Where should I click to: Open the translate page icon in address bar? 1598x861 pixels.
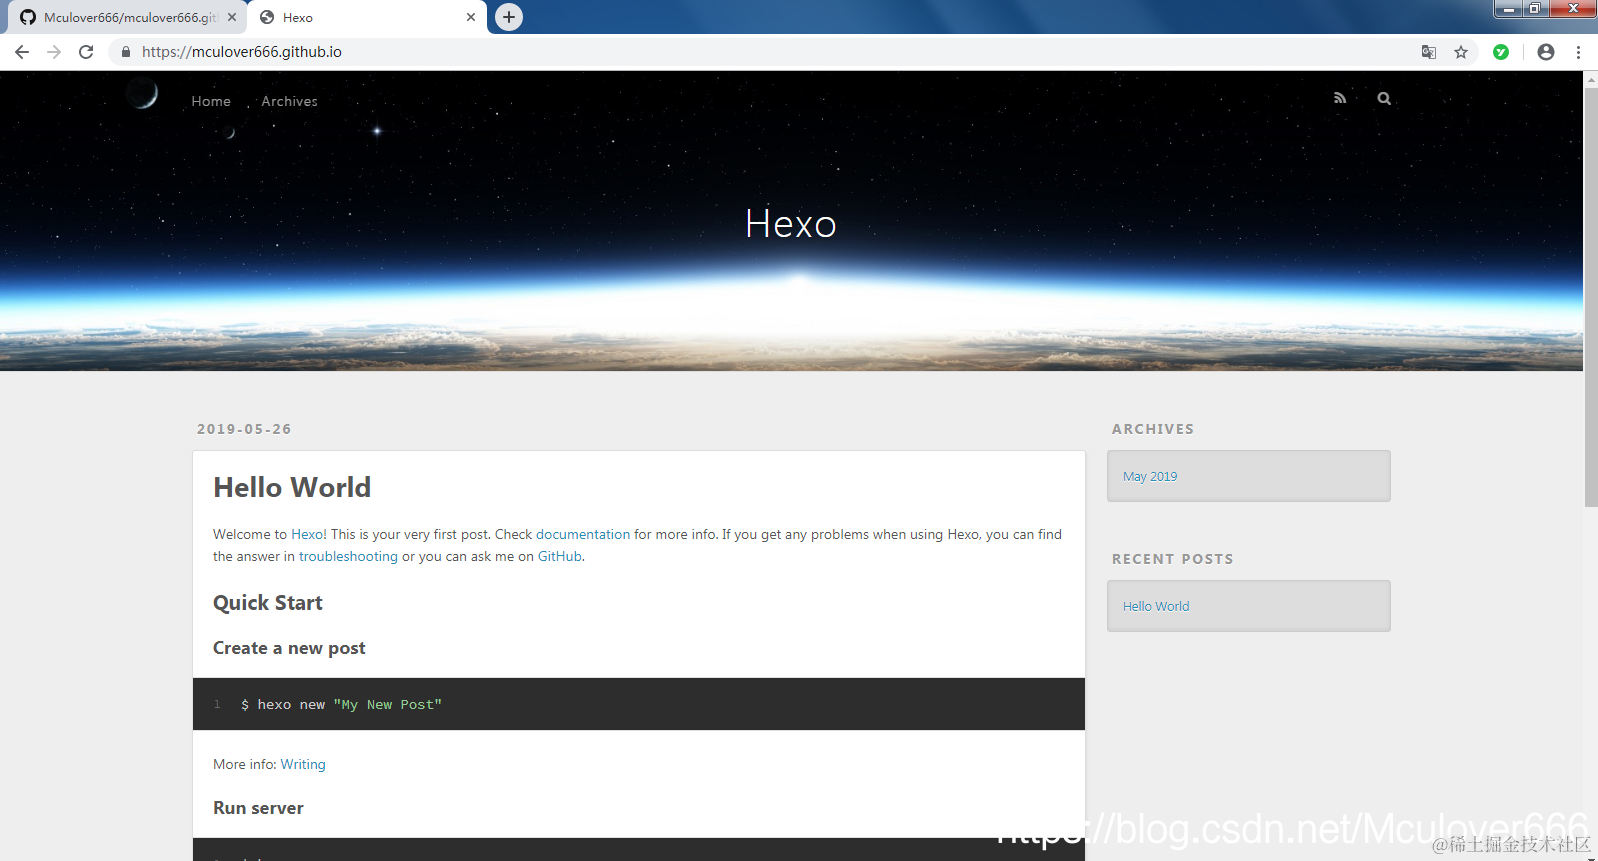point(1429,52)
